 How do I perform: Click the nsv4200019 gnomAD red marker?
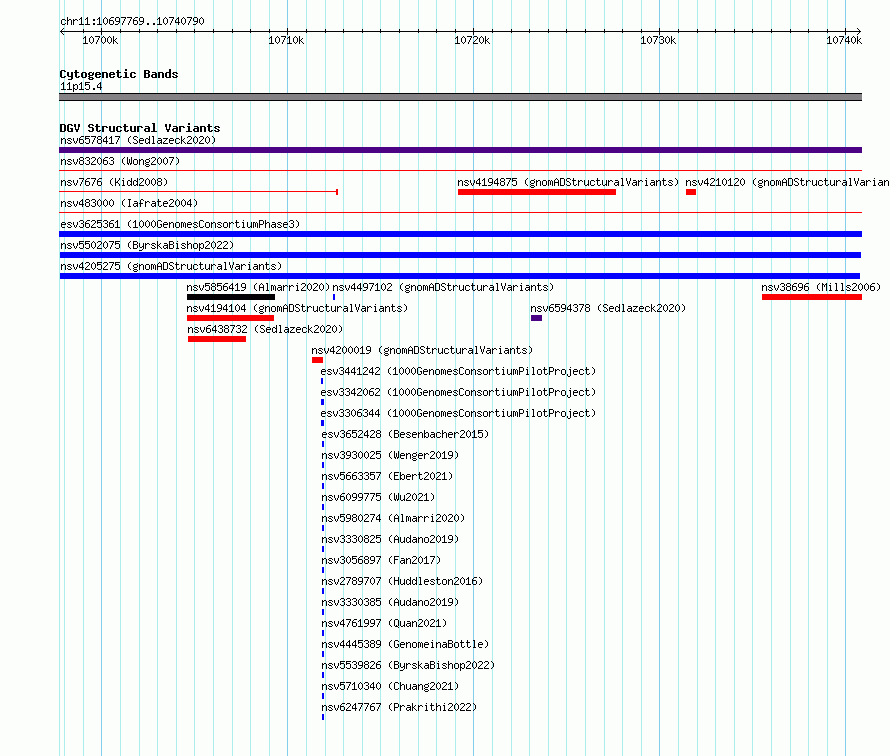[x=317, y=360]
